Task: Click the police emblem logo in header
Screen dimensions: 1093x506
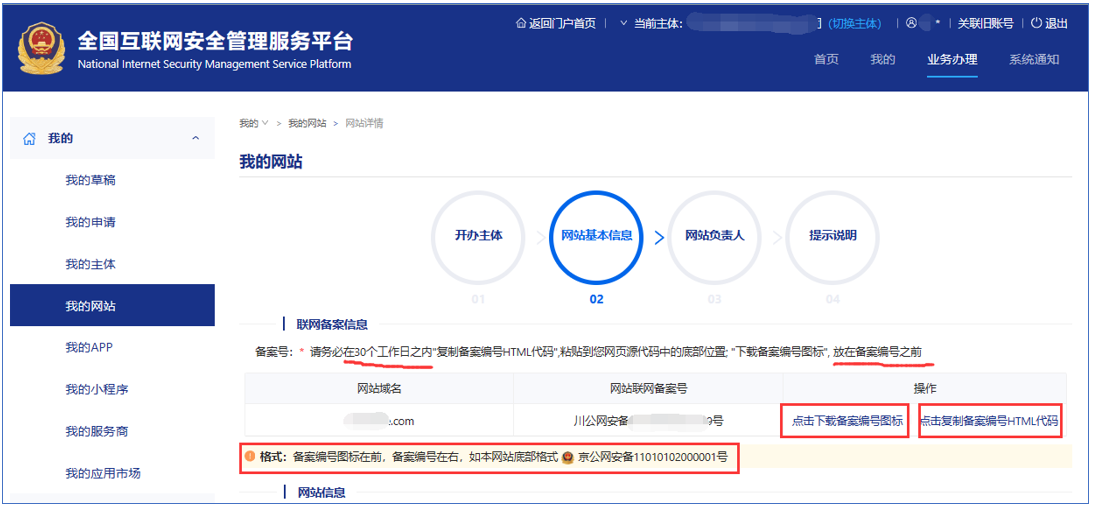Action: pyautogui.click(x=42, y=51)
